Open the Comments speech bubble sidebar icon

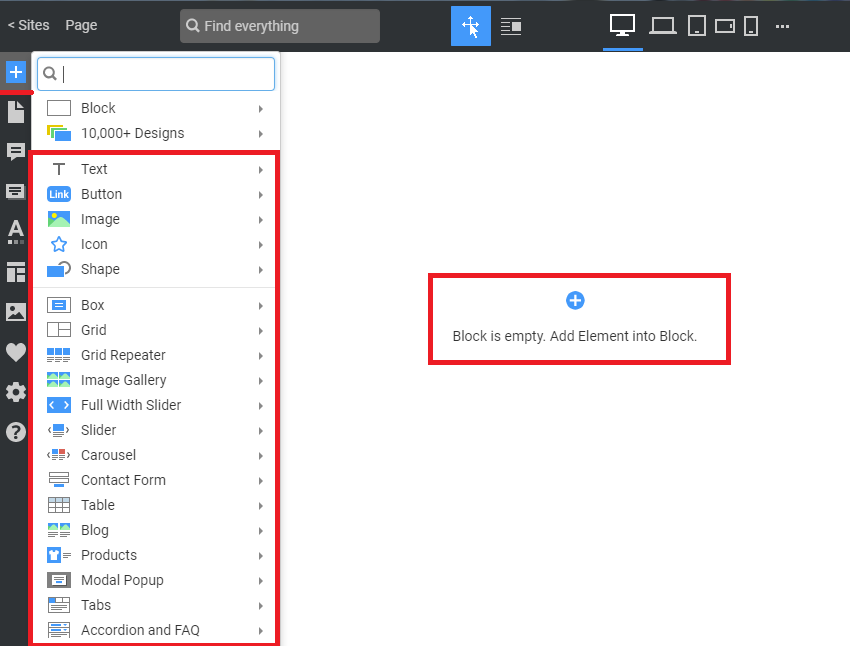click(16, 152)
